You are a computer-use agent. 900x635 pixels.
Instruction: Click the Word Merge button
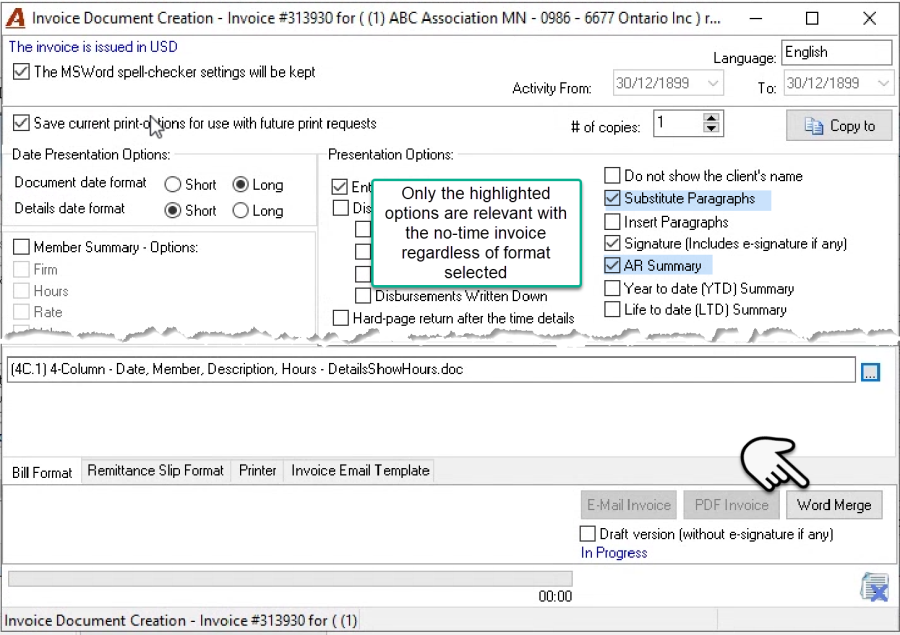[834, 505]
